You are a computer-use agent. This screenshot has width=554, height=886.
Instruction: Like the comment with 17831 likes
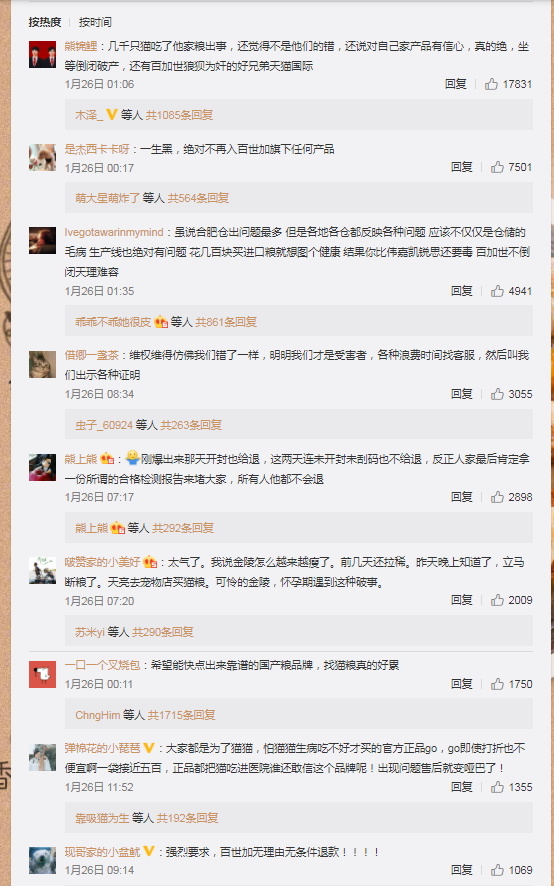pos(491,84)
